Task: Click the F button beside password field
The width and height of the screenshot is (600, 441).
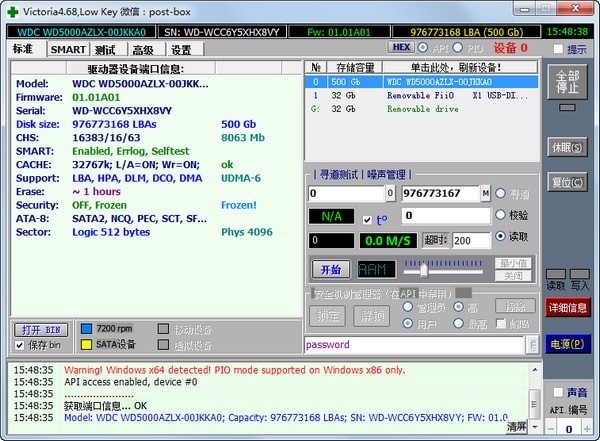Action: (x=532, y=345)
